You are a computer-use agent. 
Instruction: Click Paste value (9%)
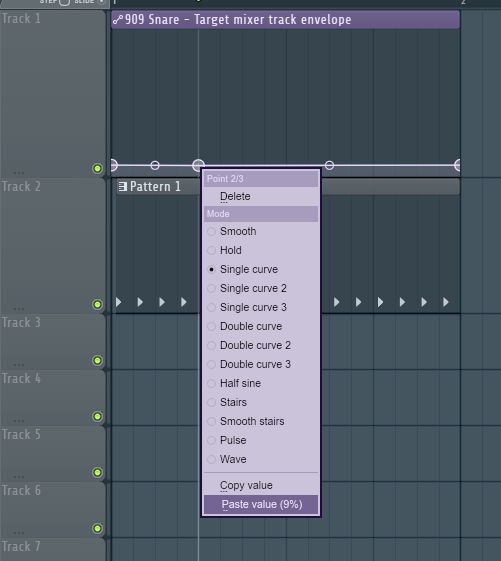pos(261,504)
